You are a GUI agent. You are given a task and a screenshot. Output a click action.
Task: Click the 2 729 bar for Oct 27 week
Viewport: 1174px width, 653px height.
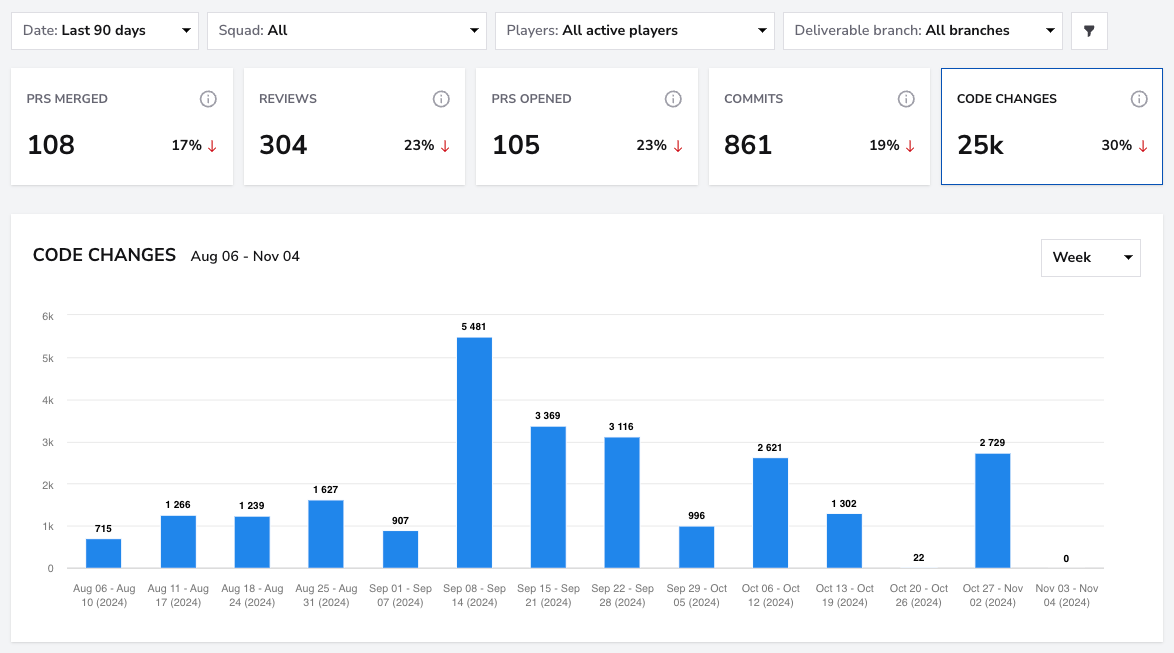992,511
